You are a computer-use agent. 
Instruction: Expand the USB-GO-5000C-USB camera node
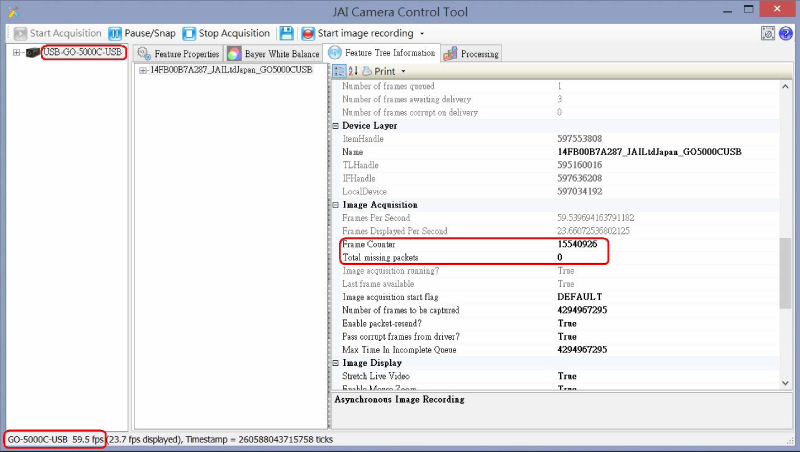click(x=16, y=52)
